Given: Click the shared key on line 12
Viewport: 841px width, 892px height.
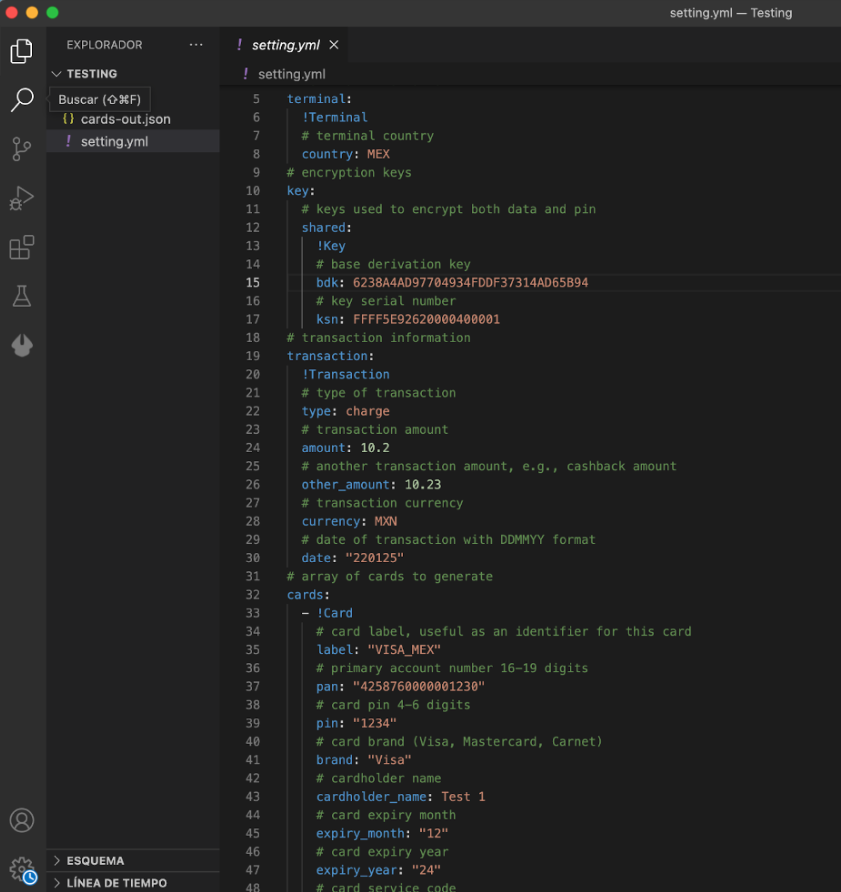Looking at the screenshot, I should (x=323, y=228).
